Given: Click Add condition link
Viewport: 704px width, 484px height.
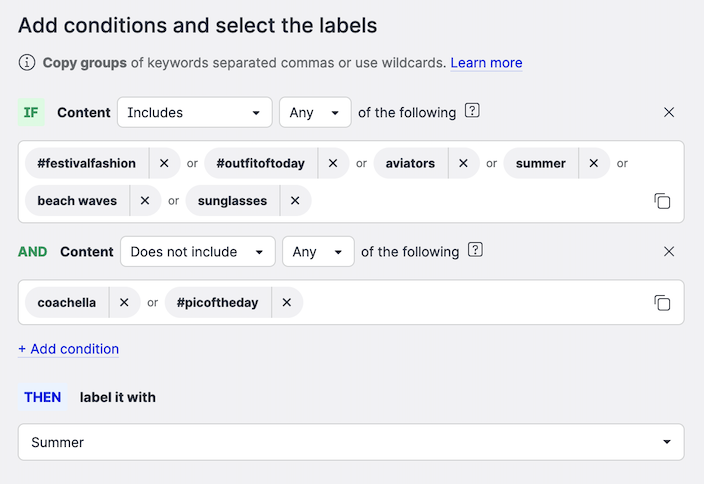Looking at the screenshot, I should point(68,349).
